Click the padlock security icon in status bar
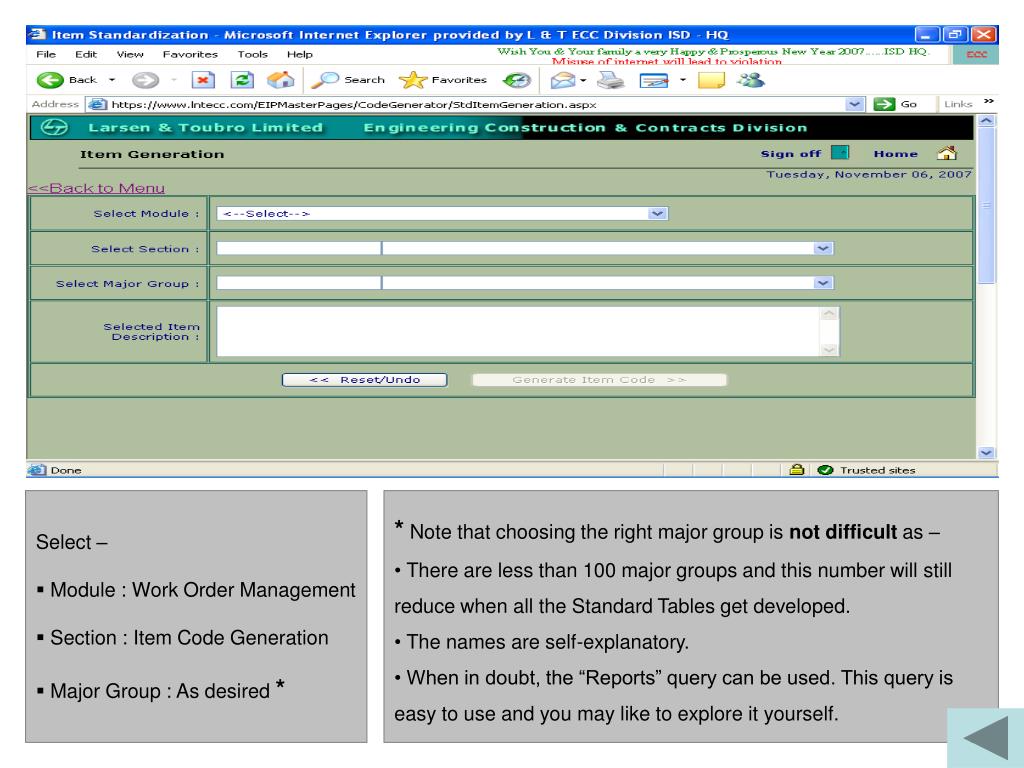Image resolution: width=1024 pixels, height=768 pixels. pos(797,470)
